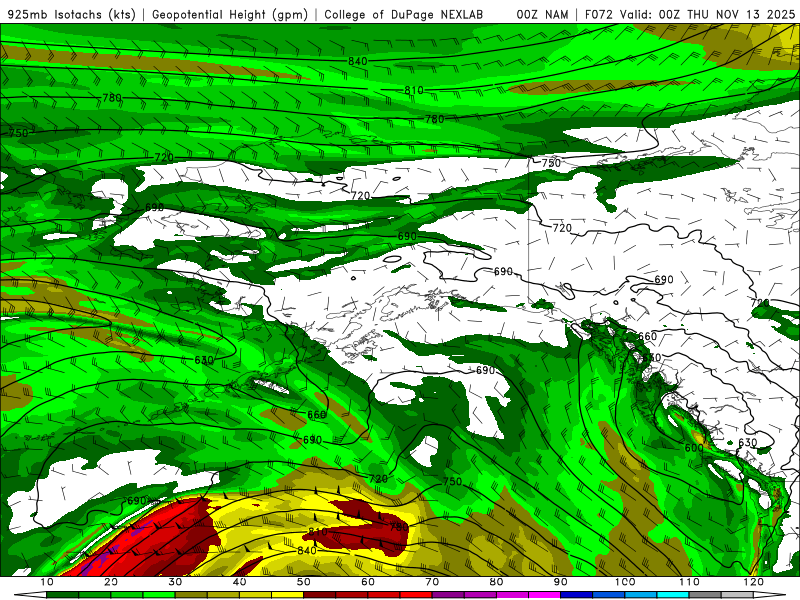Screen dimensions: 800x600
Task: Pick the dark blue swatch beginning at 90
Action: click(x=577, y=595)
